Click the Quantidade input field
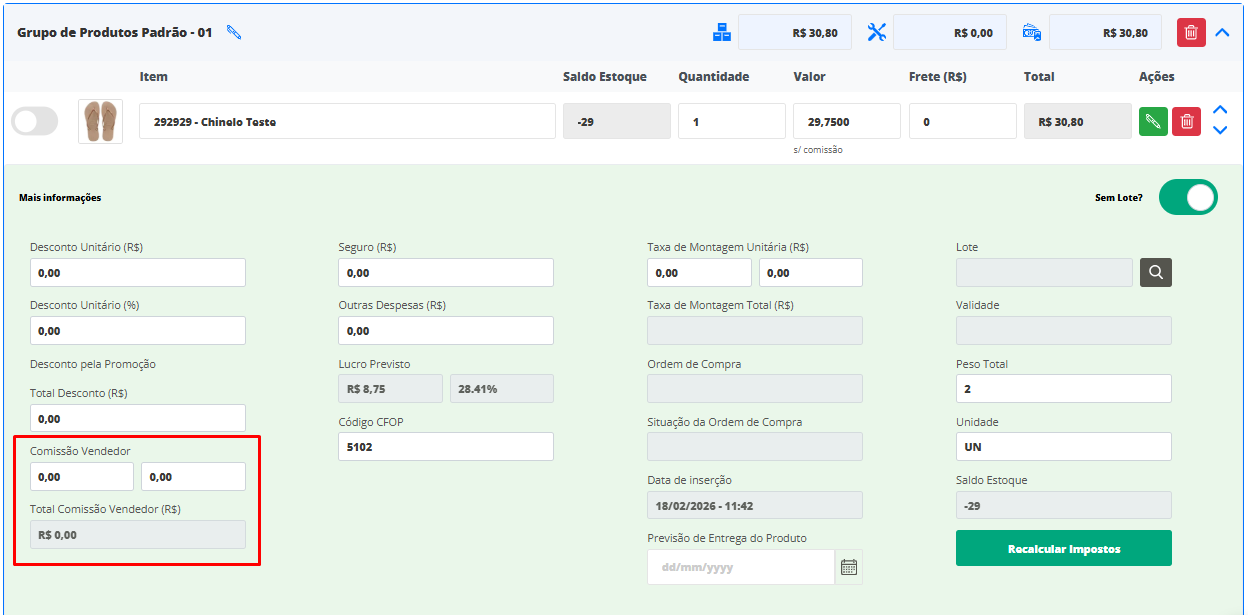Image resolution: width=1248 pixels, height=615 pixels. [x=731, y=122]
